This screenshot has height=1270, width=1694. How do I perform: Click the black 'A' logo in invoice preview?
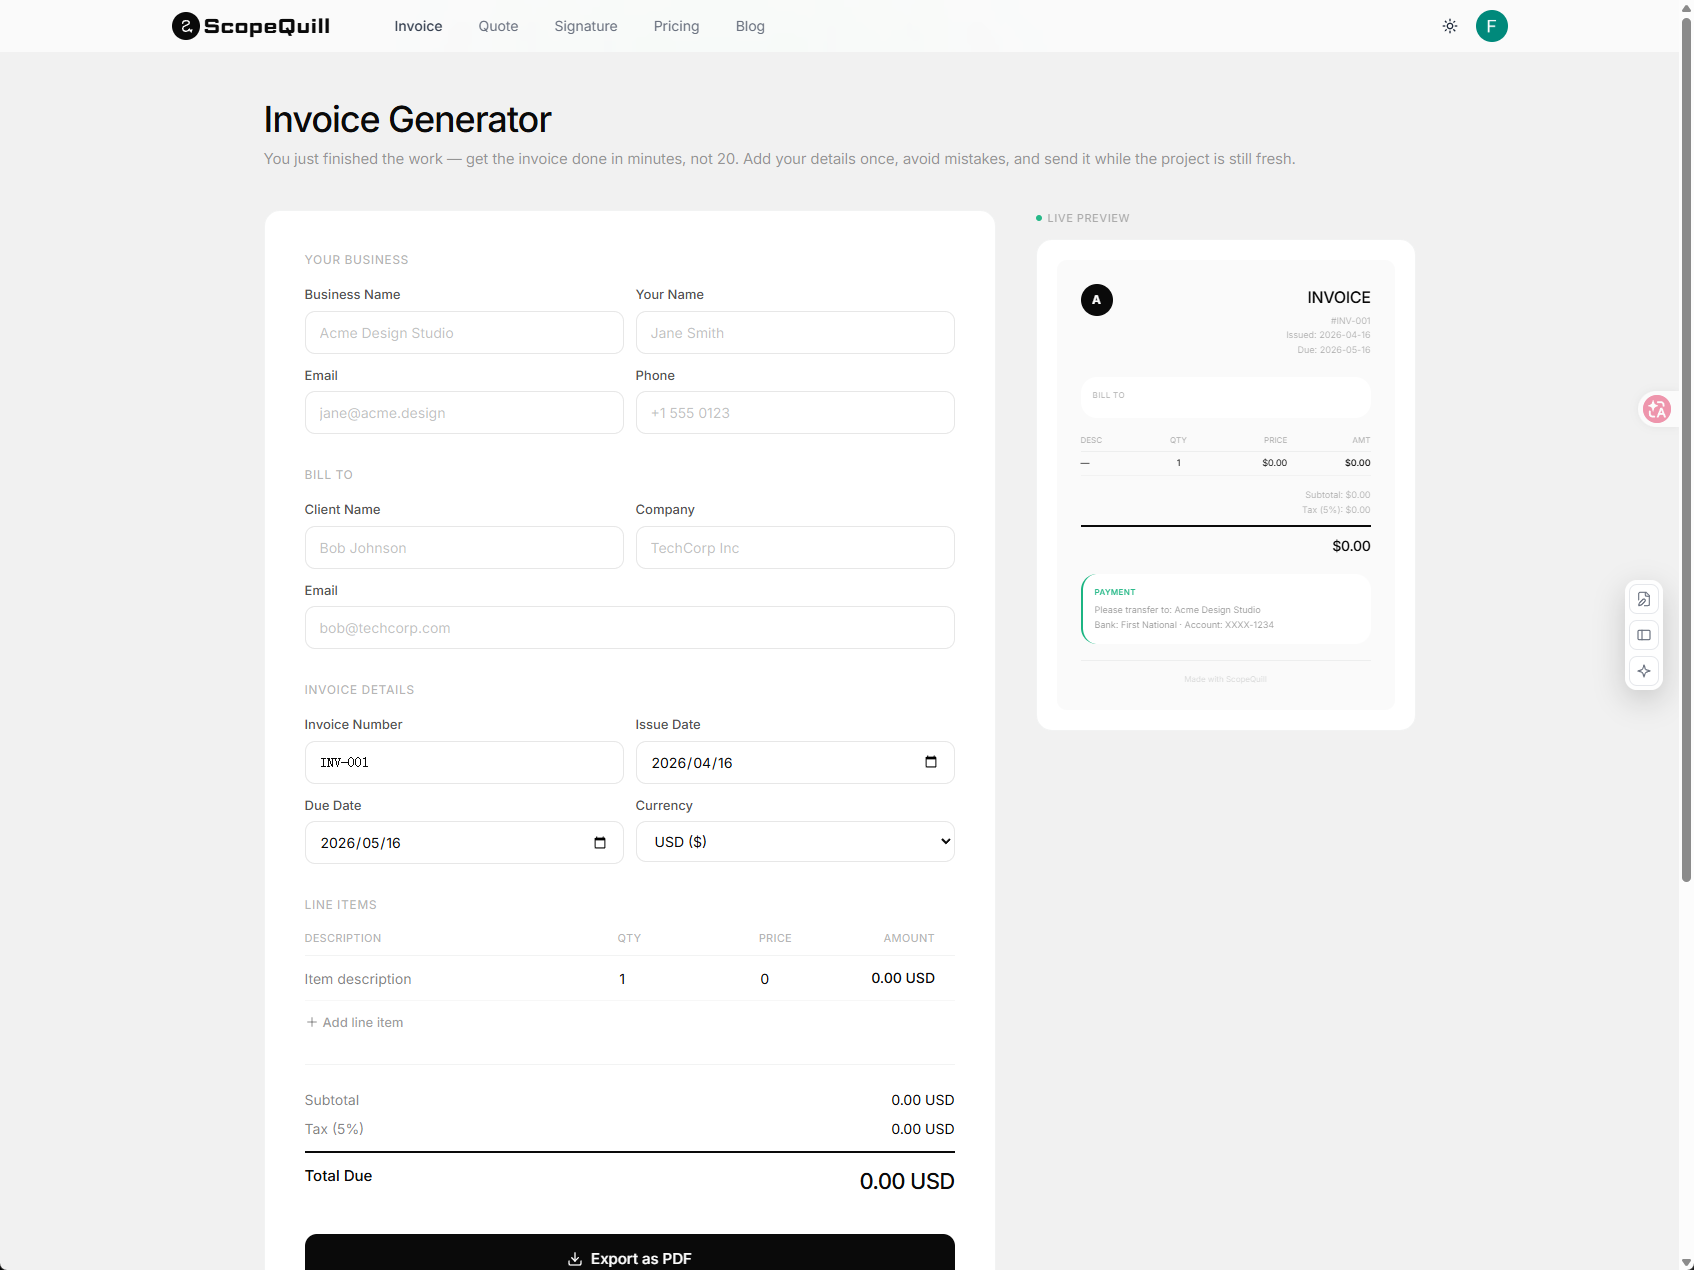pos(1097,300)
